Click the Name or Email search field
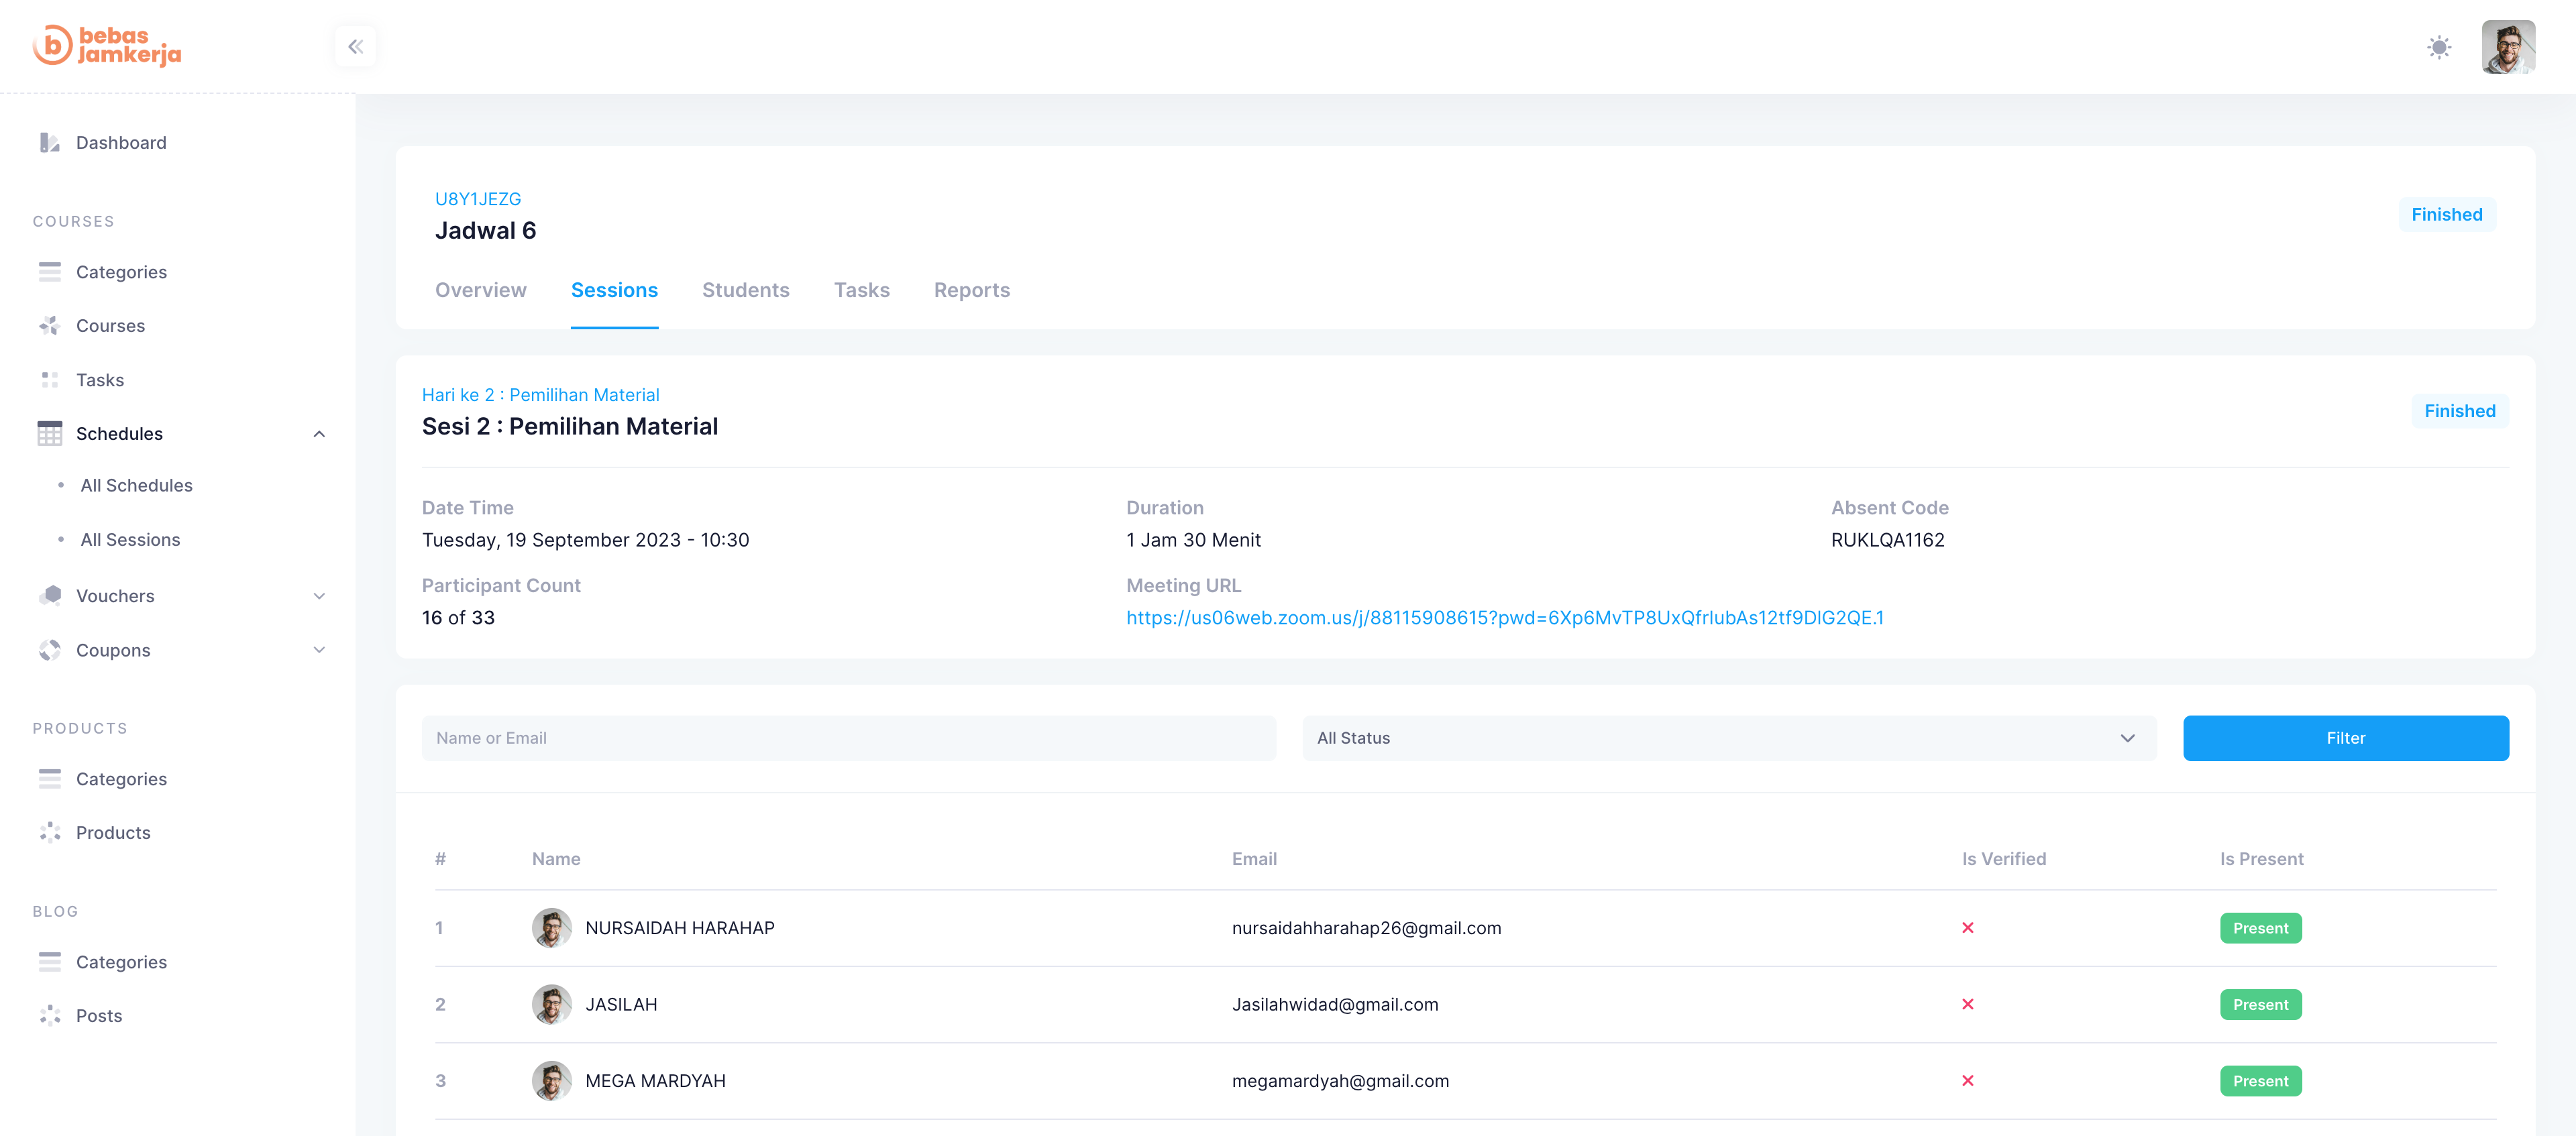Image resolution: width=2576 pixels, height=1136 pixels. (848, 738)
